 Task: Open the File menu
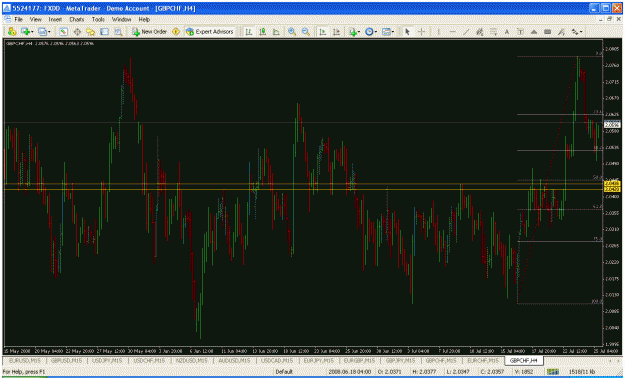[18, 19]
